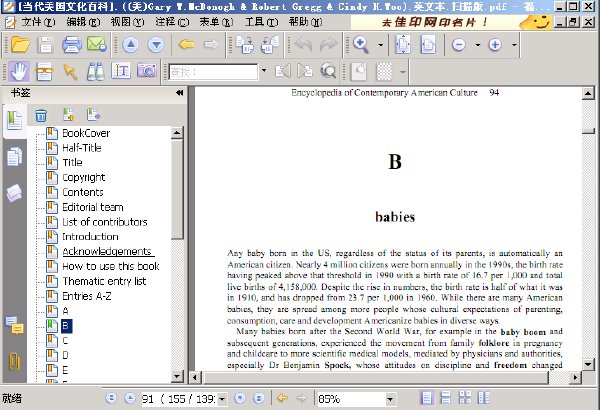Select the Hand tool
The image size is (600, 410).
click(x=18, y=71)
